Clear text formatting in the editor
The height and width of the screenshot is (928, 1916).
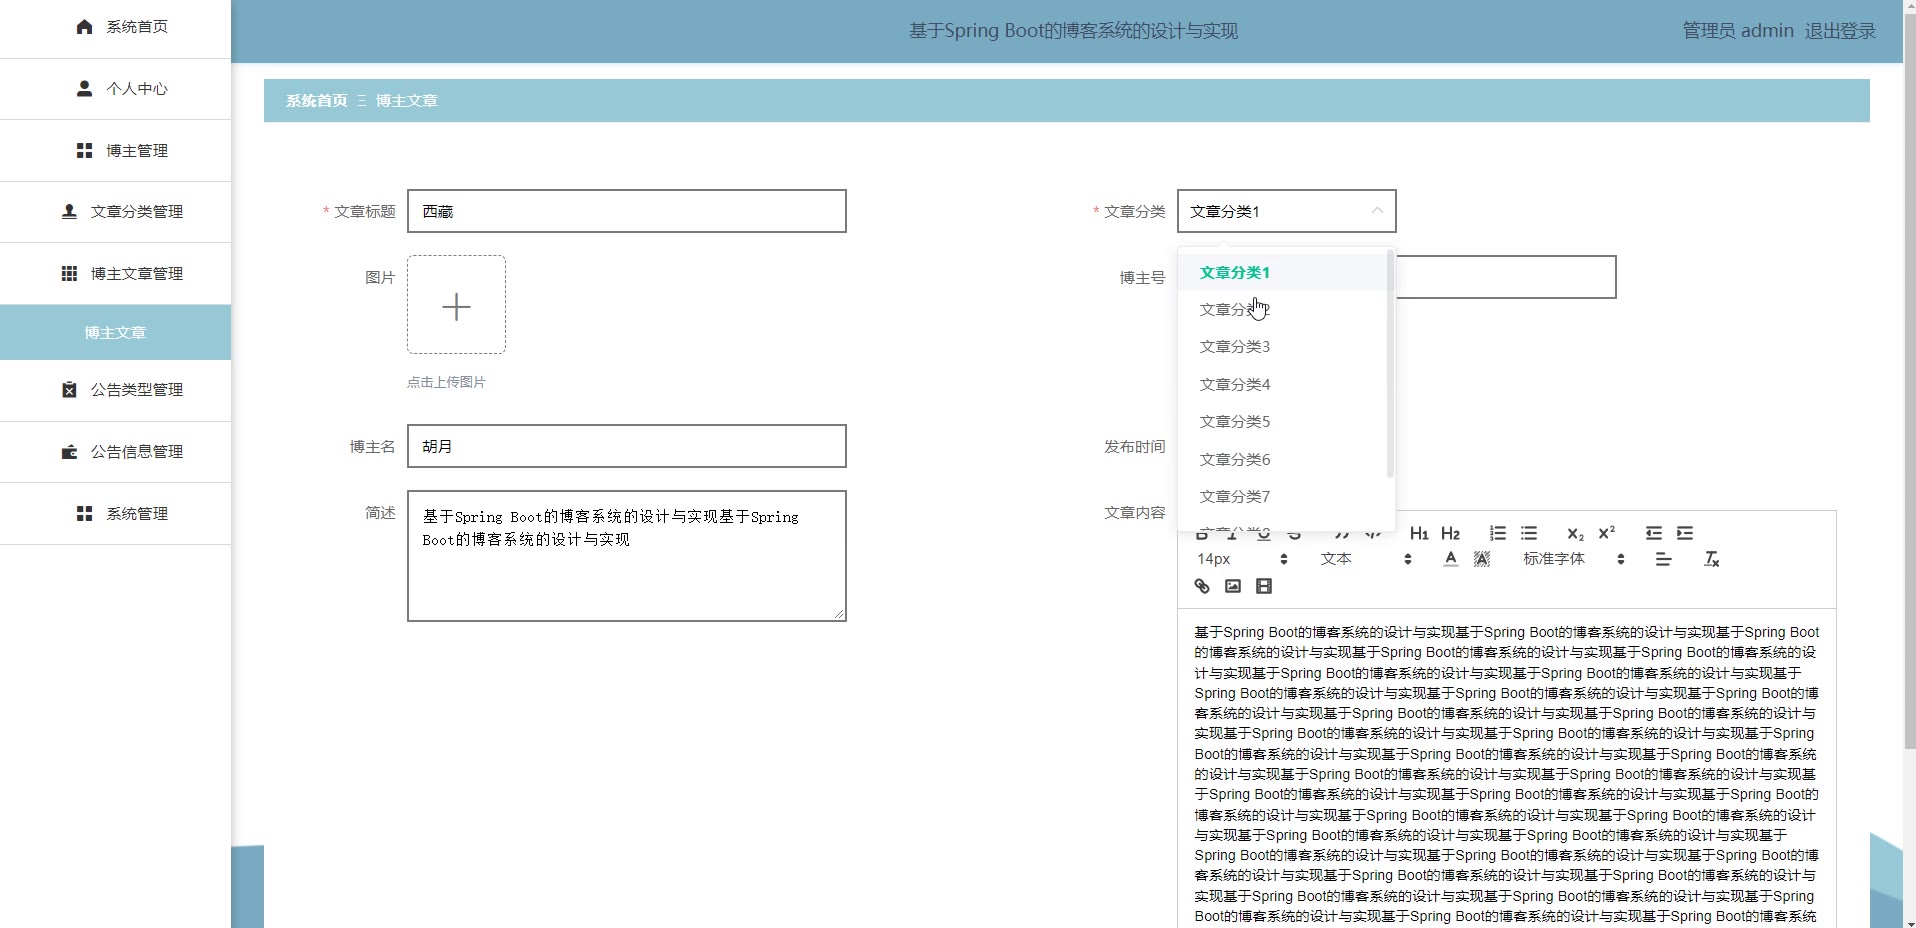(x=1711, y=559)
